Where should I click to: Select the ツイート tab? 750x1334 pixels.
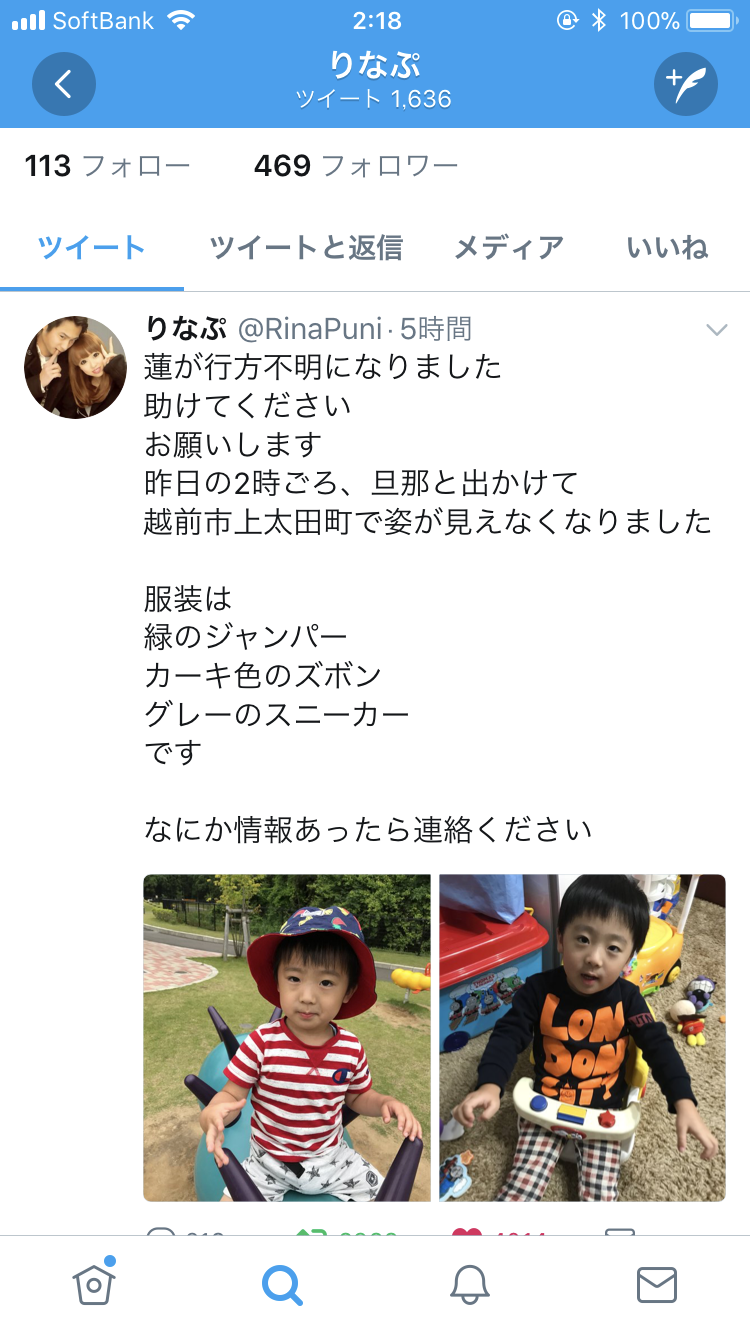pos(92,248)
